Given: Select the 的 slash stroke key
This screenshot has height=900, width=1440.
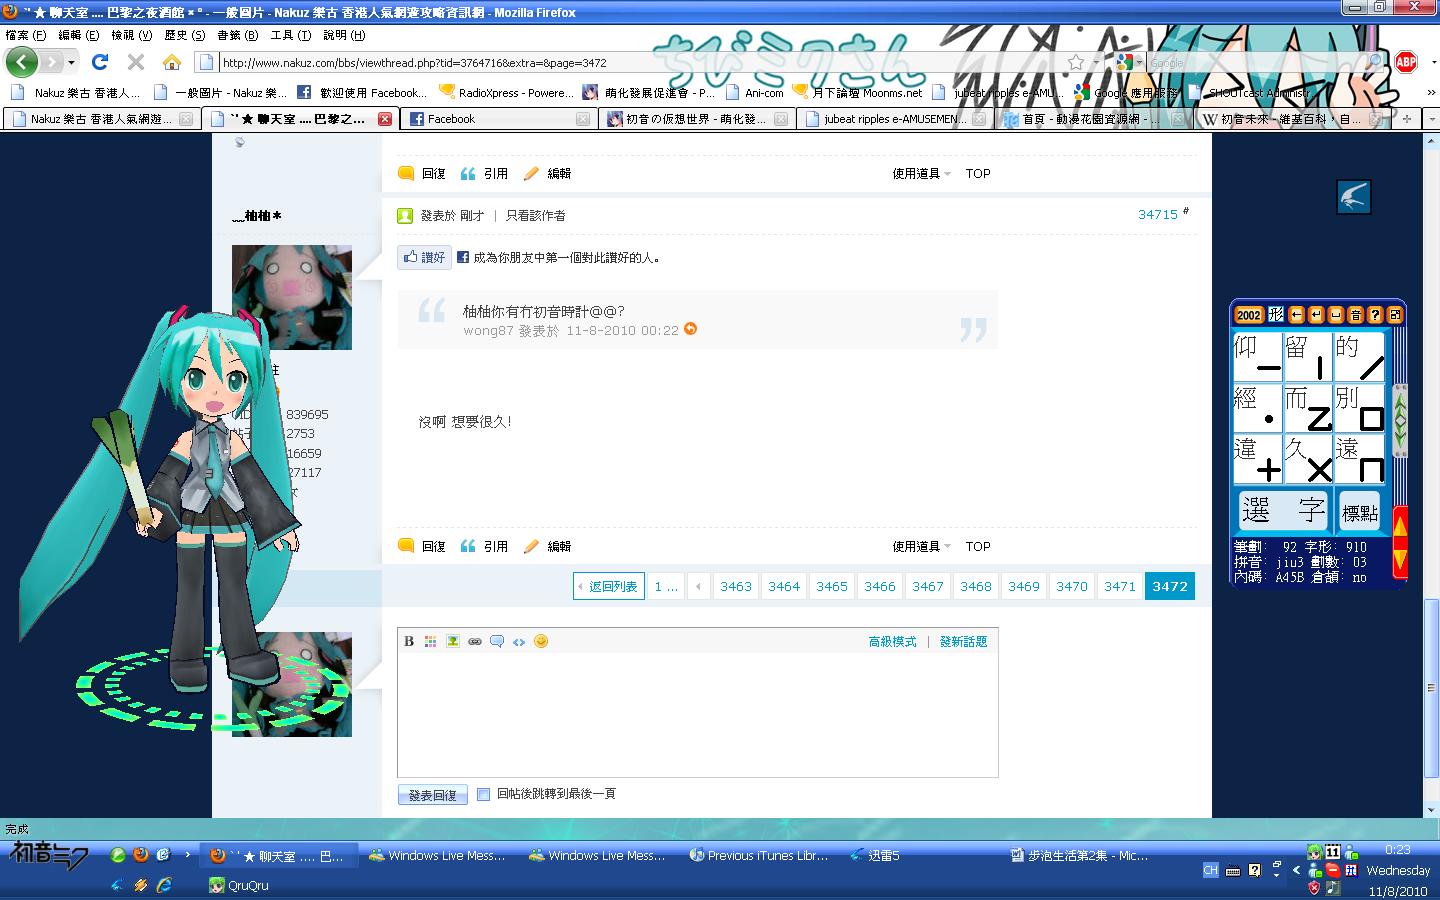Looking at the screenshot, I should point(1359,357).
